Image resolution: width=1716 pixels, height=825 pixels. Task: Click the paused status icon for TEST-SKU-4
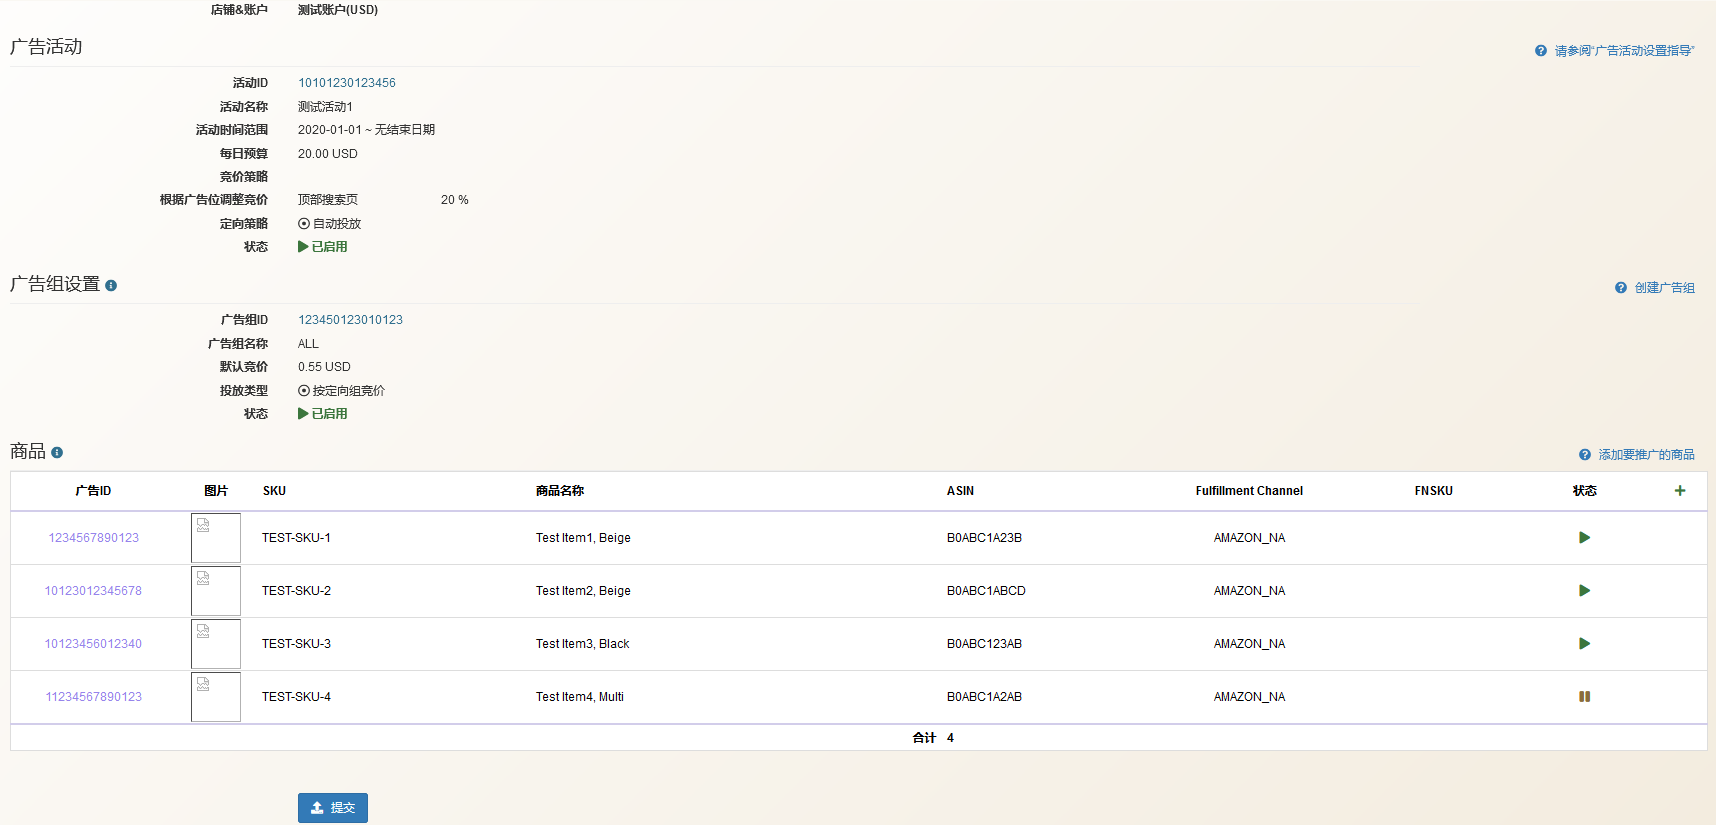click(x=1584, y=697)
